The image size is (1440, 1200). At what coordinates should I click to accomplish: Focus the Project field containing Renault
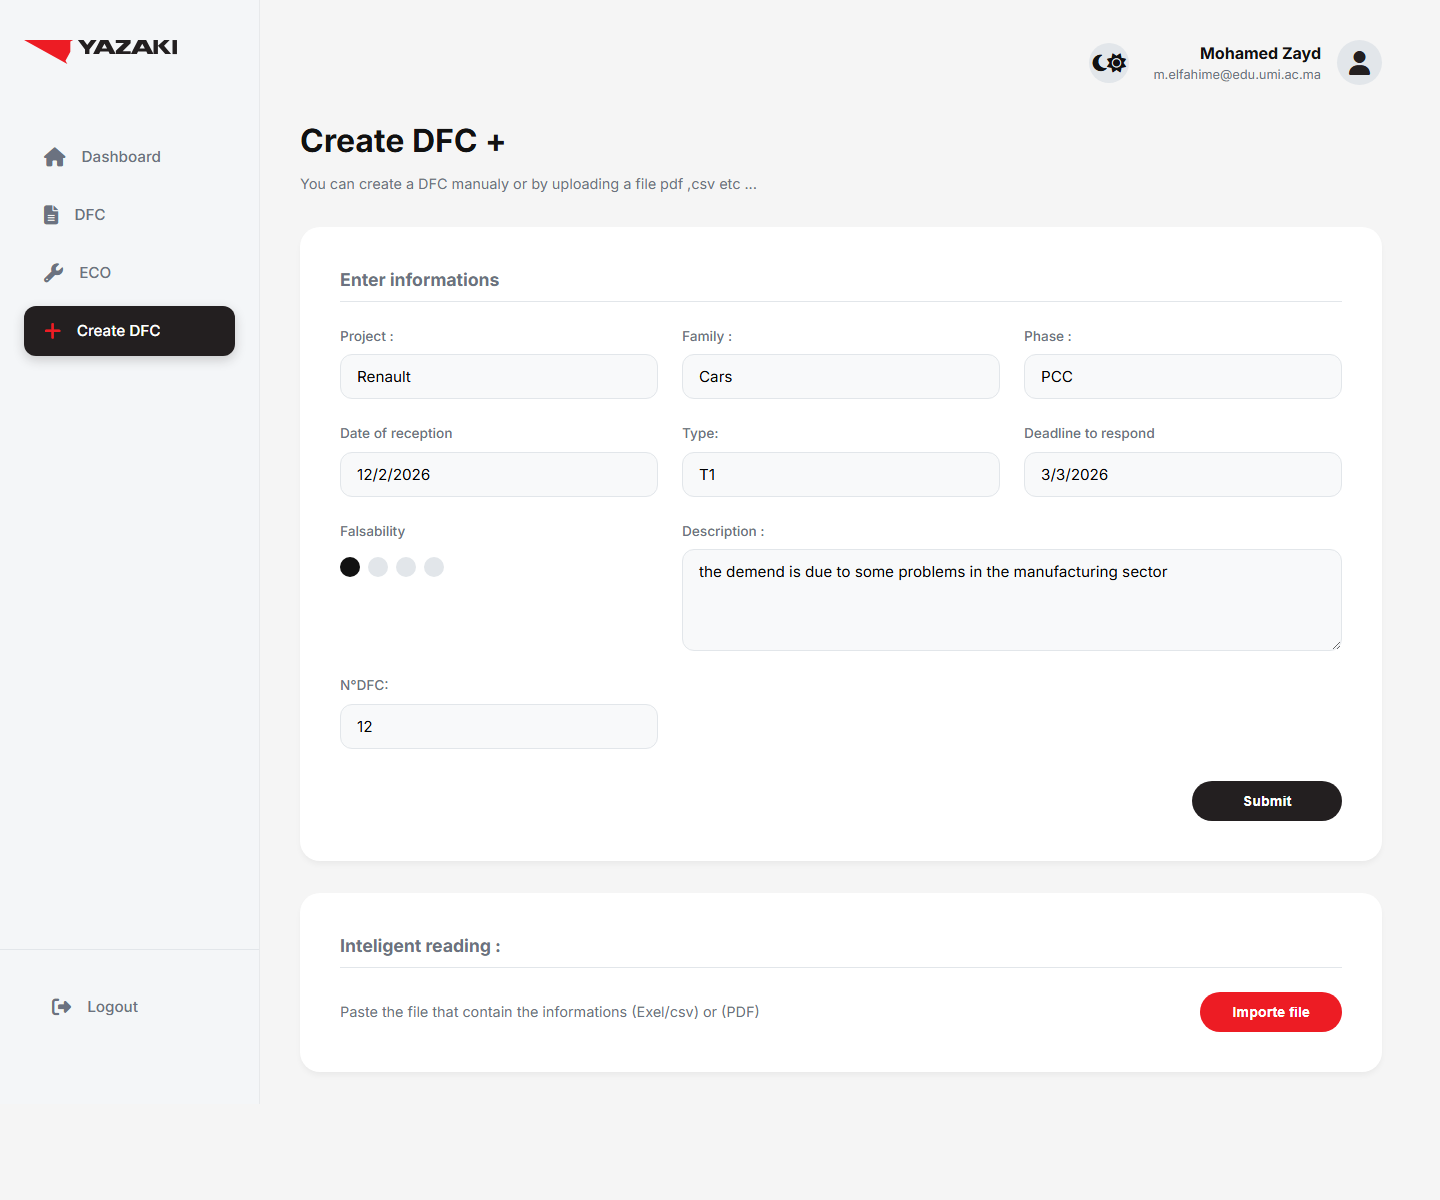(x=499, y=377)
